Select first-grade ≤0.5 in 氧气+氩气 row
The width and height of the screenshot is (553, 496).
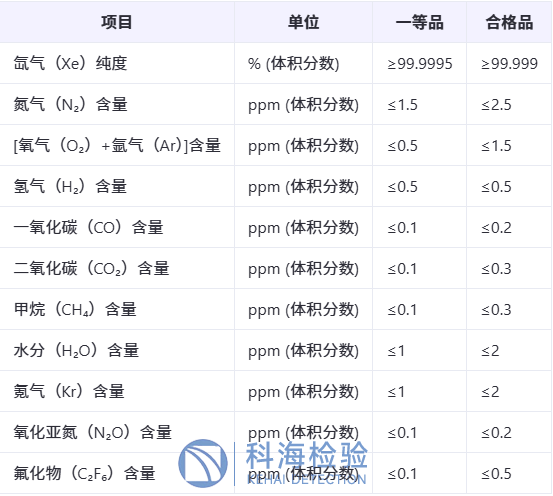(x=402, y=146)
